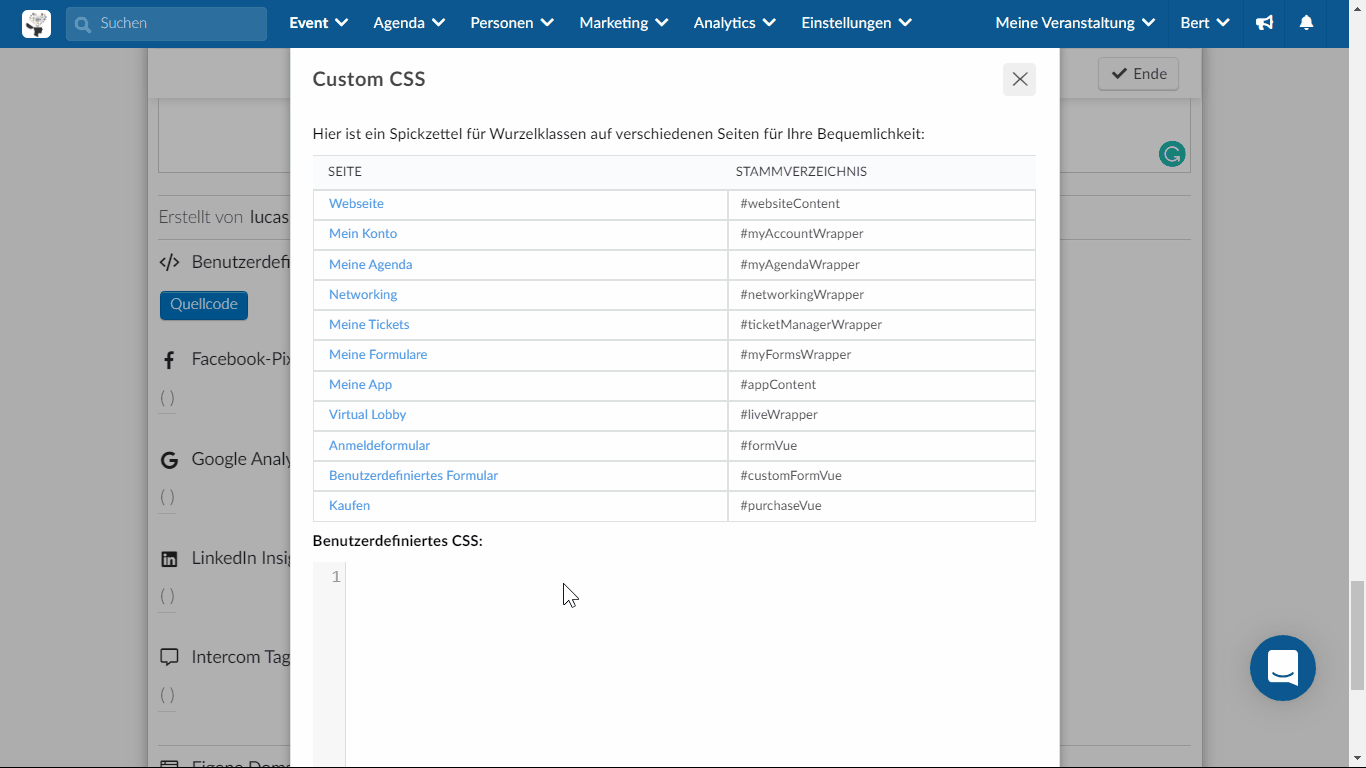Viewport: 1366px width, 768px height.
Task: Click the app logo in top-left corner
Action: (36, 23)
